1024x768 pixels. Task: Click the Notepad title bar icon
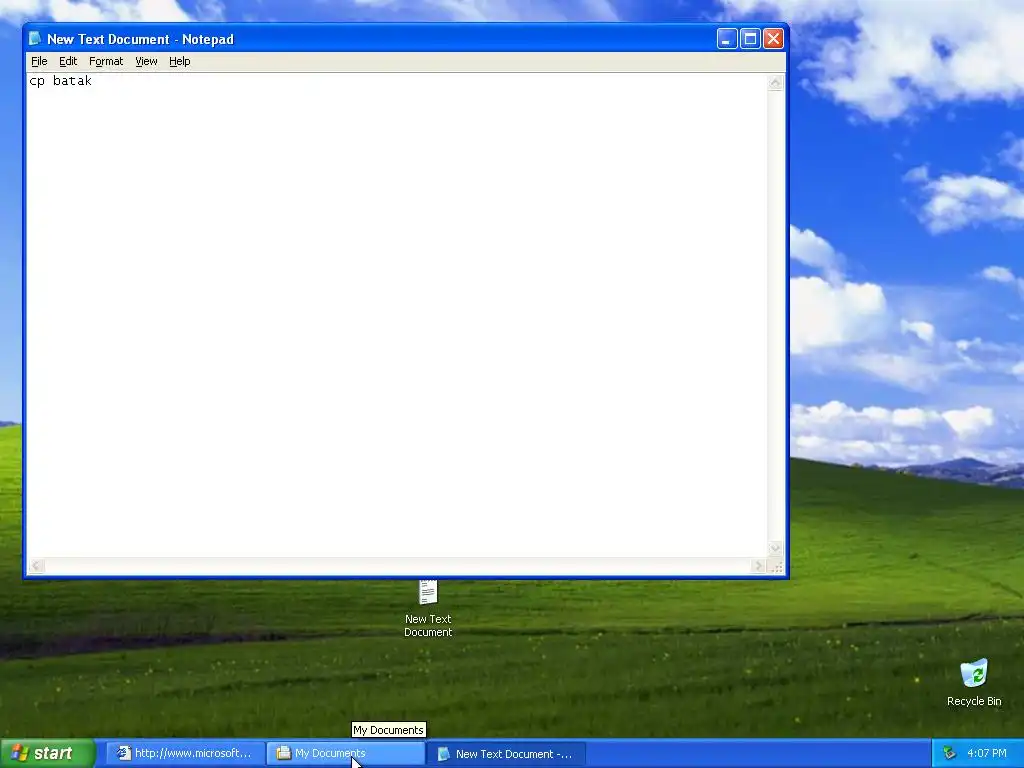(35, 39)
